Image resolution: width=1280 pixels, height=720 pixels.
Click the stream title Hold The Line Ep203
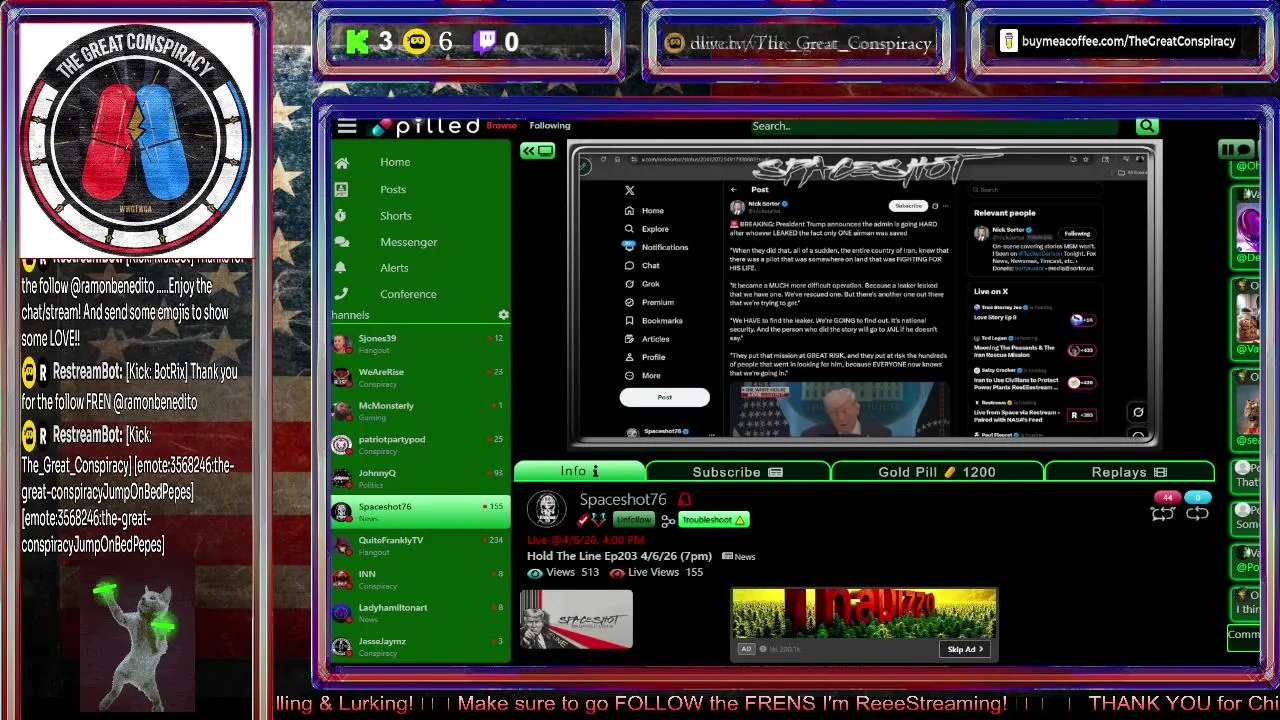point(619,556)
